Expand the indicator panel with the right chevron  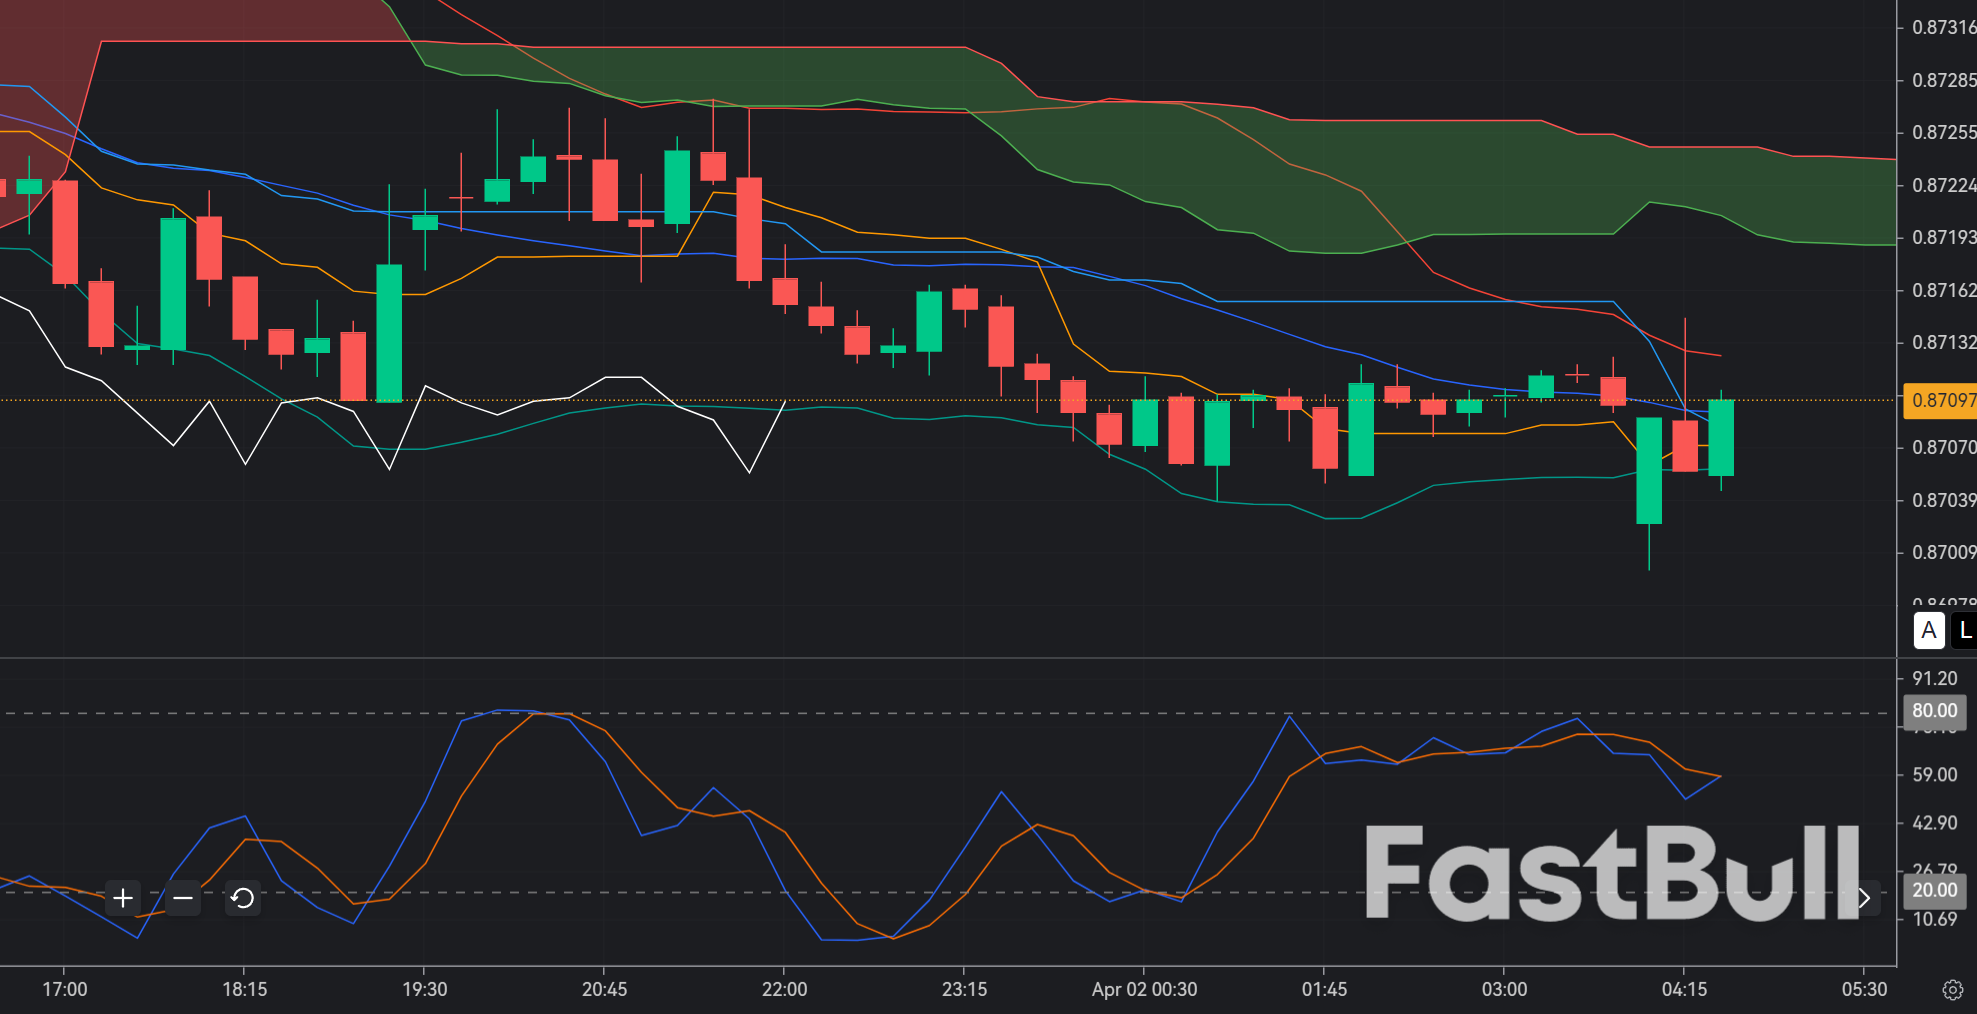point(1865,897)
